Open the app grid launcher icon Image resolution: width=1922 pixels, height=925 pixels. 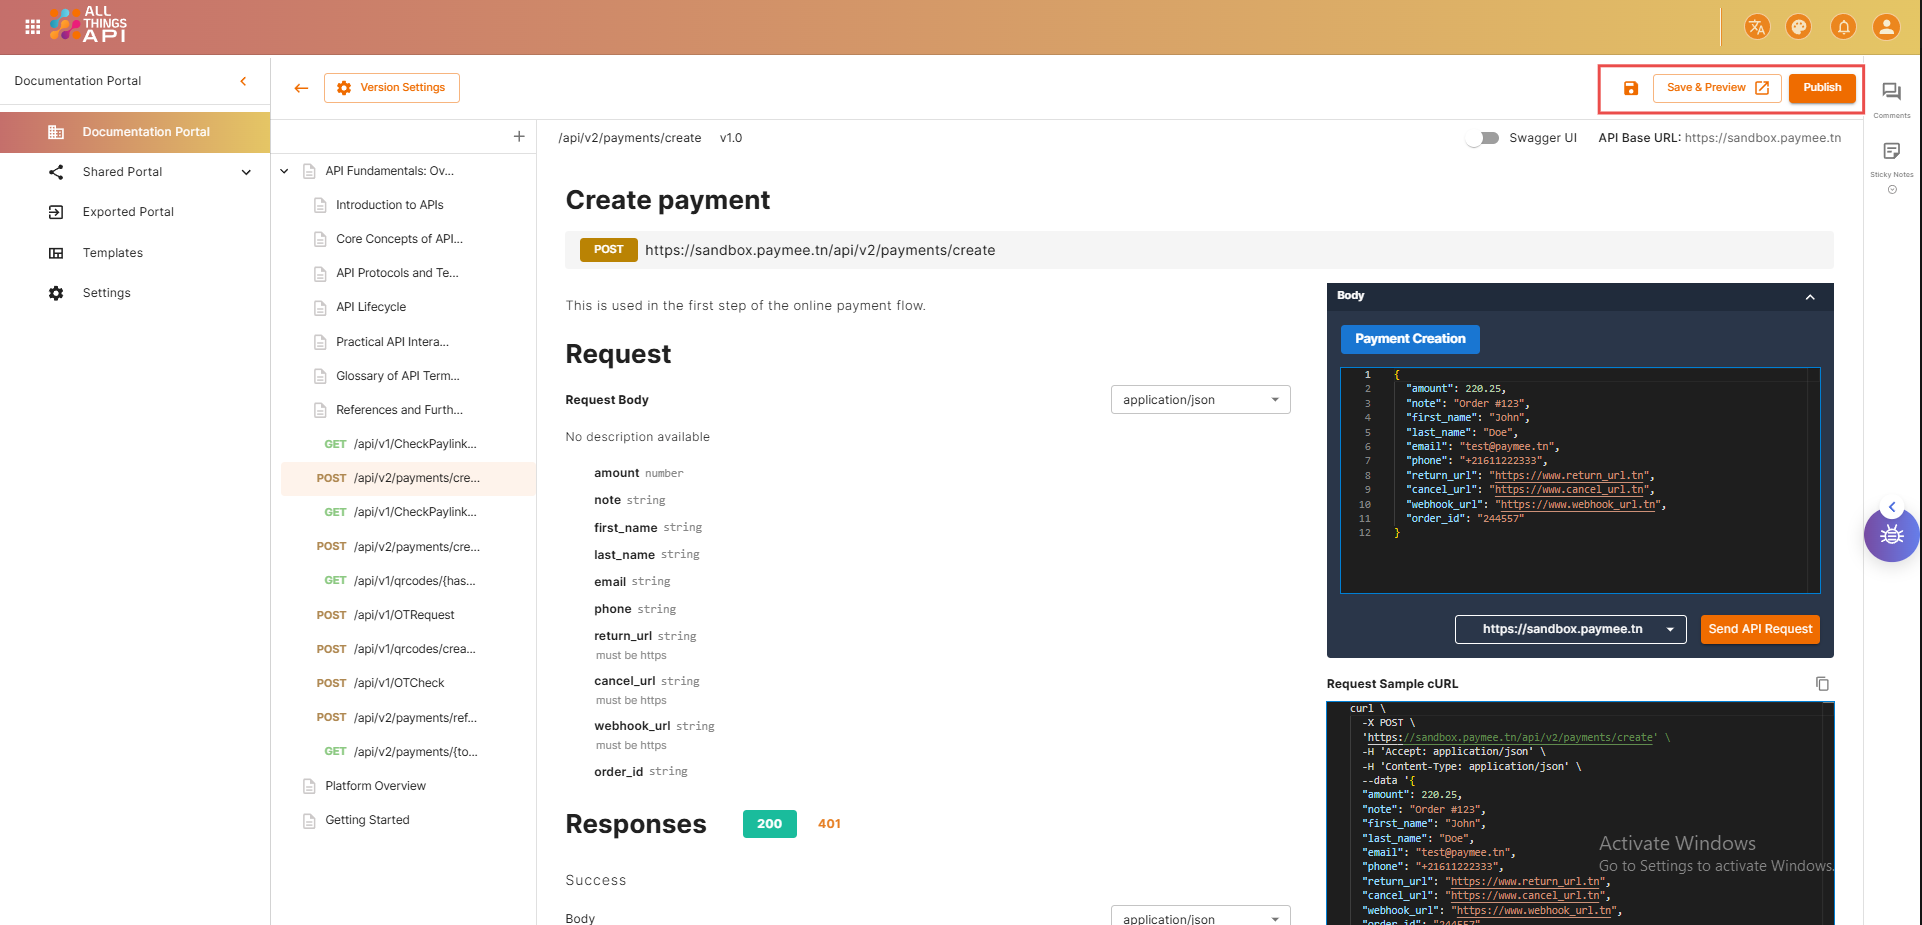[x=32, y=27]
